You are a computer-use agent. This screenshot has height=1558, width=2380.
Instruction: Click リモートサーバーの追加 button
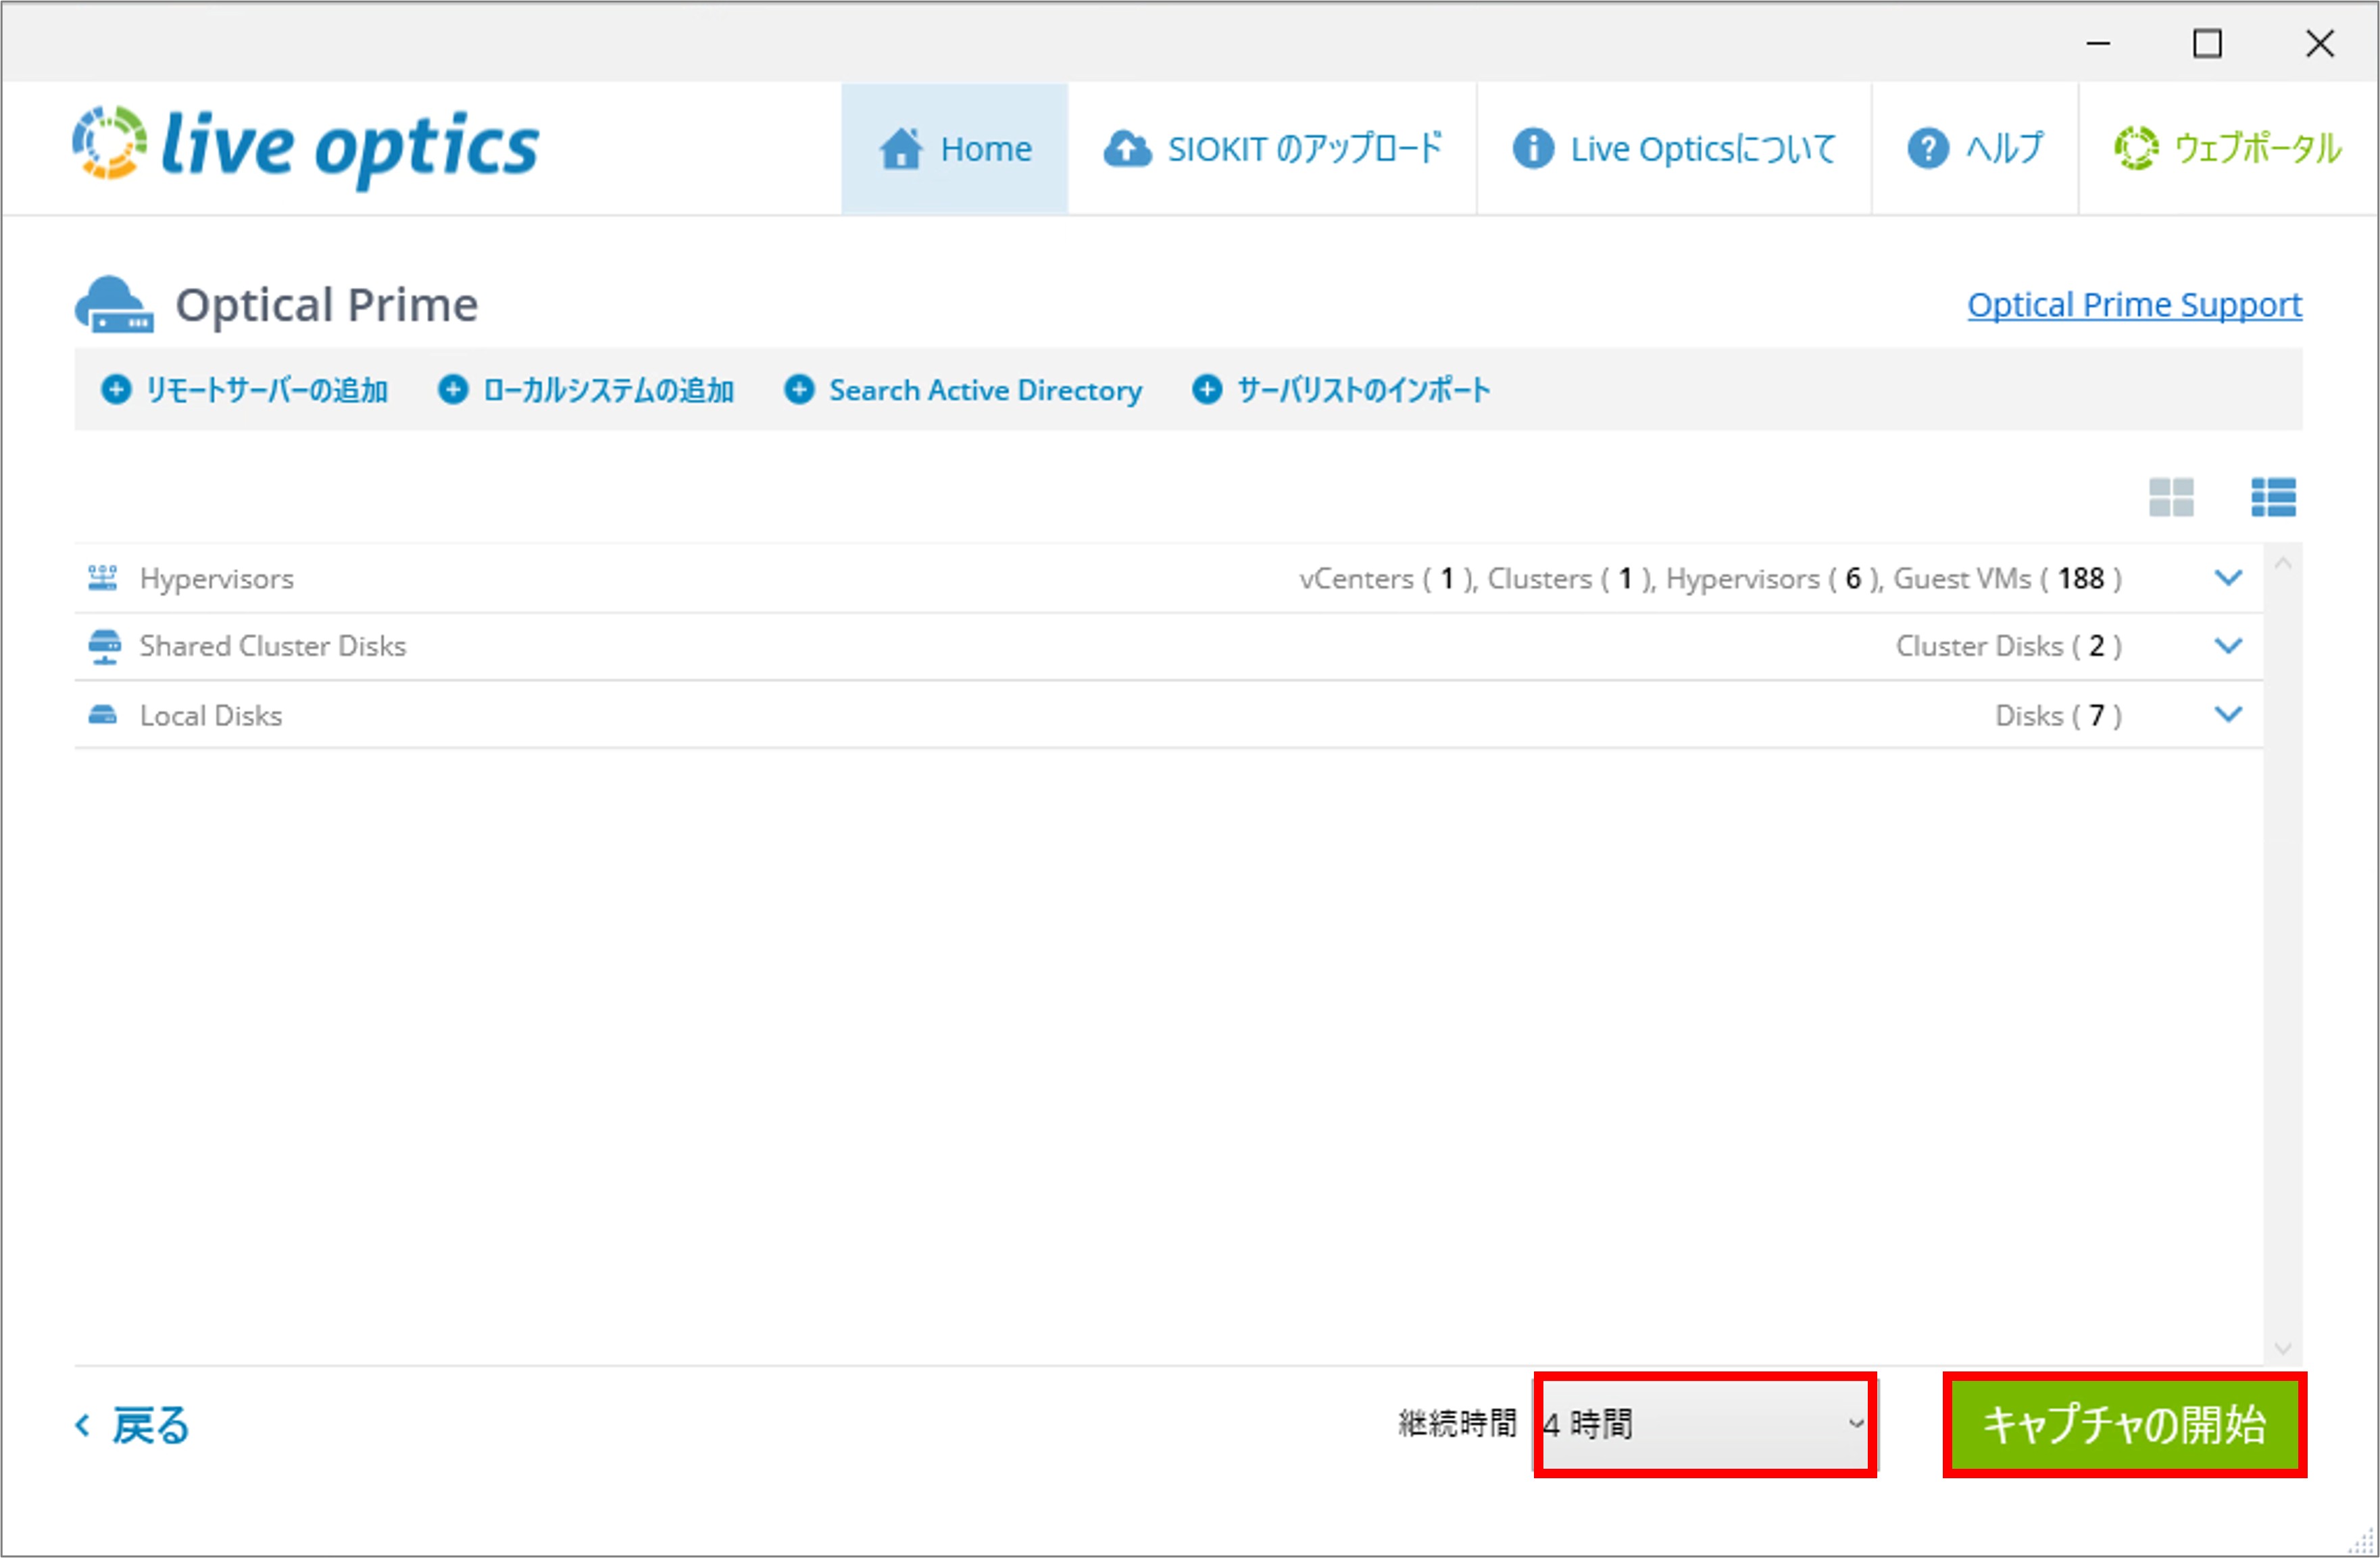tap(244, 390)
